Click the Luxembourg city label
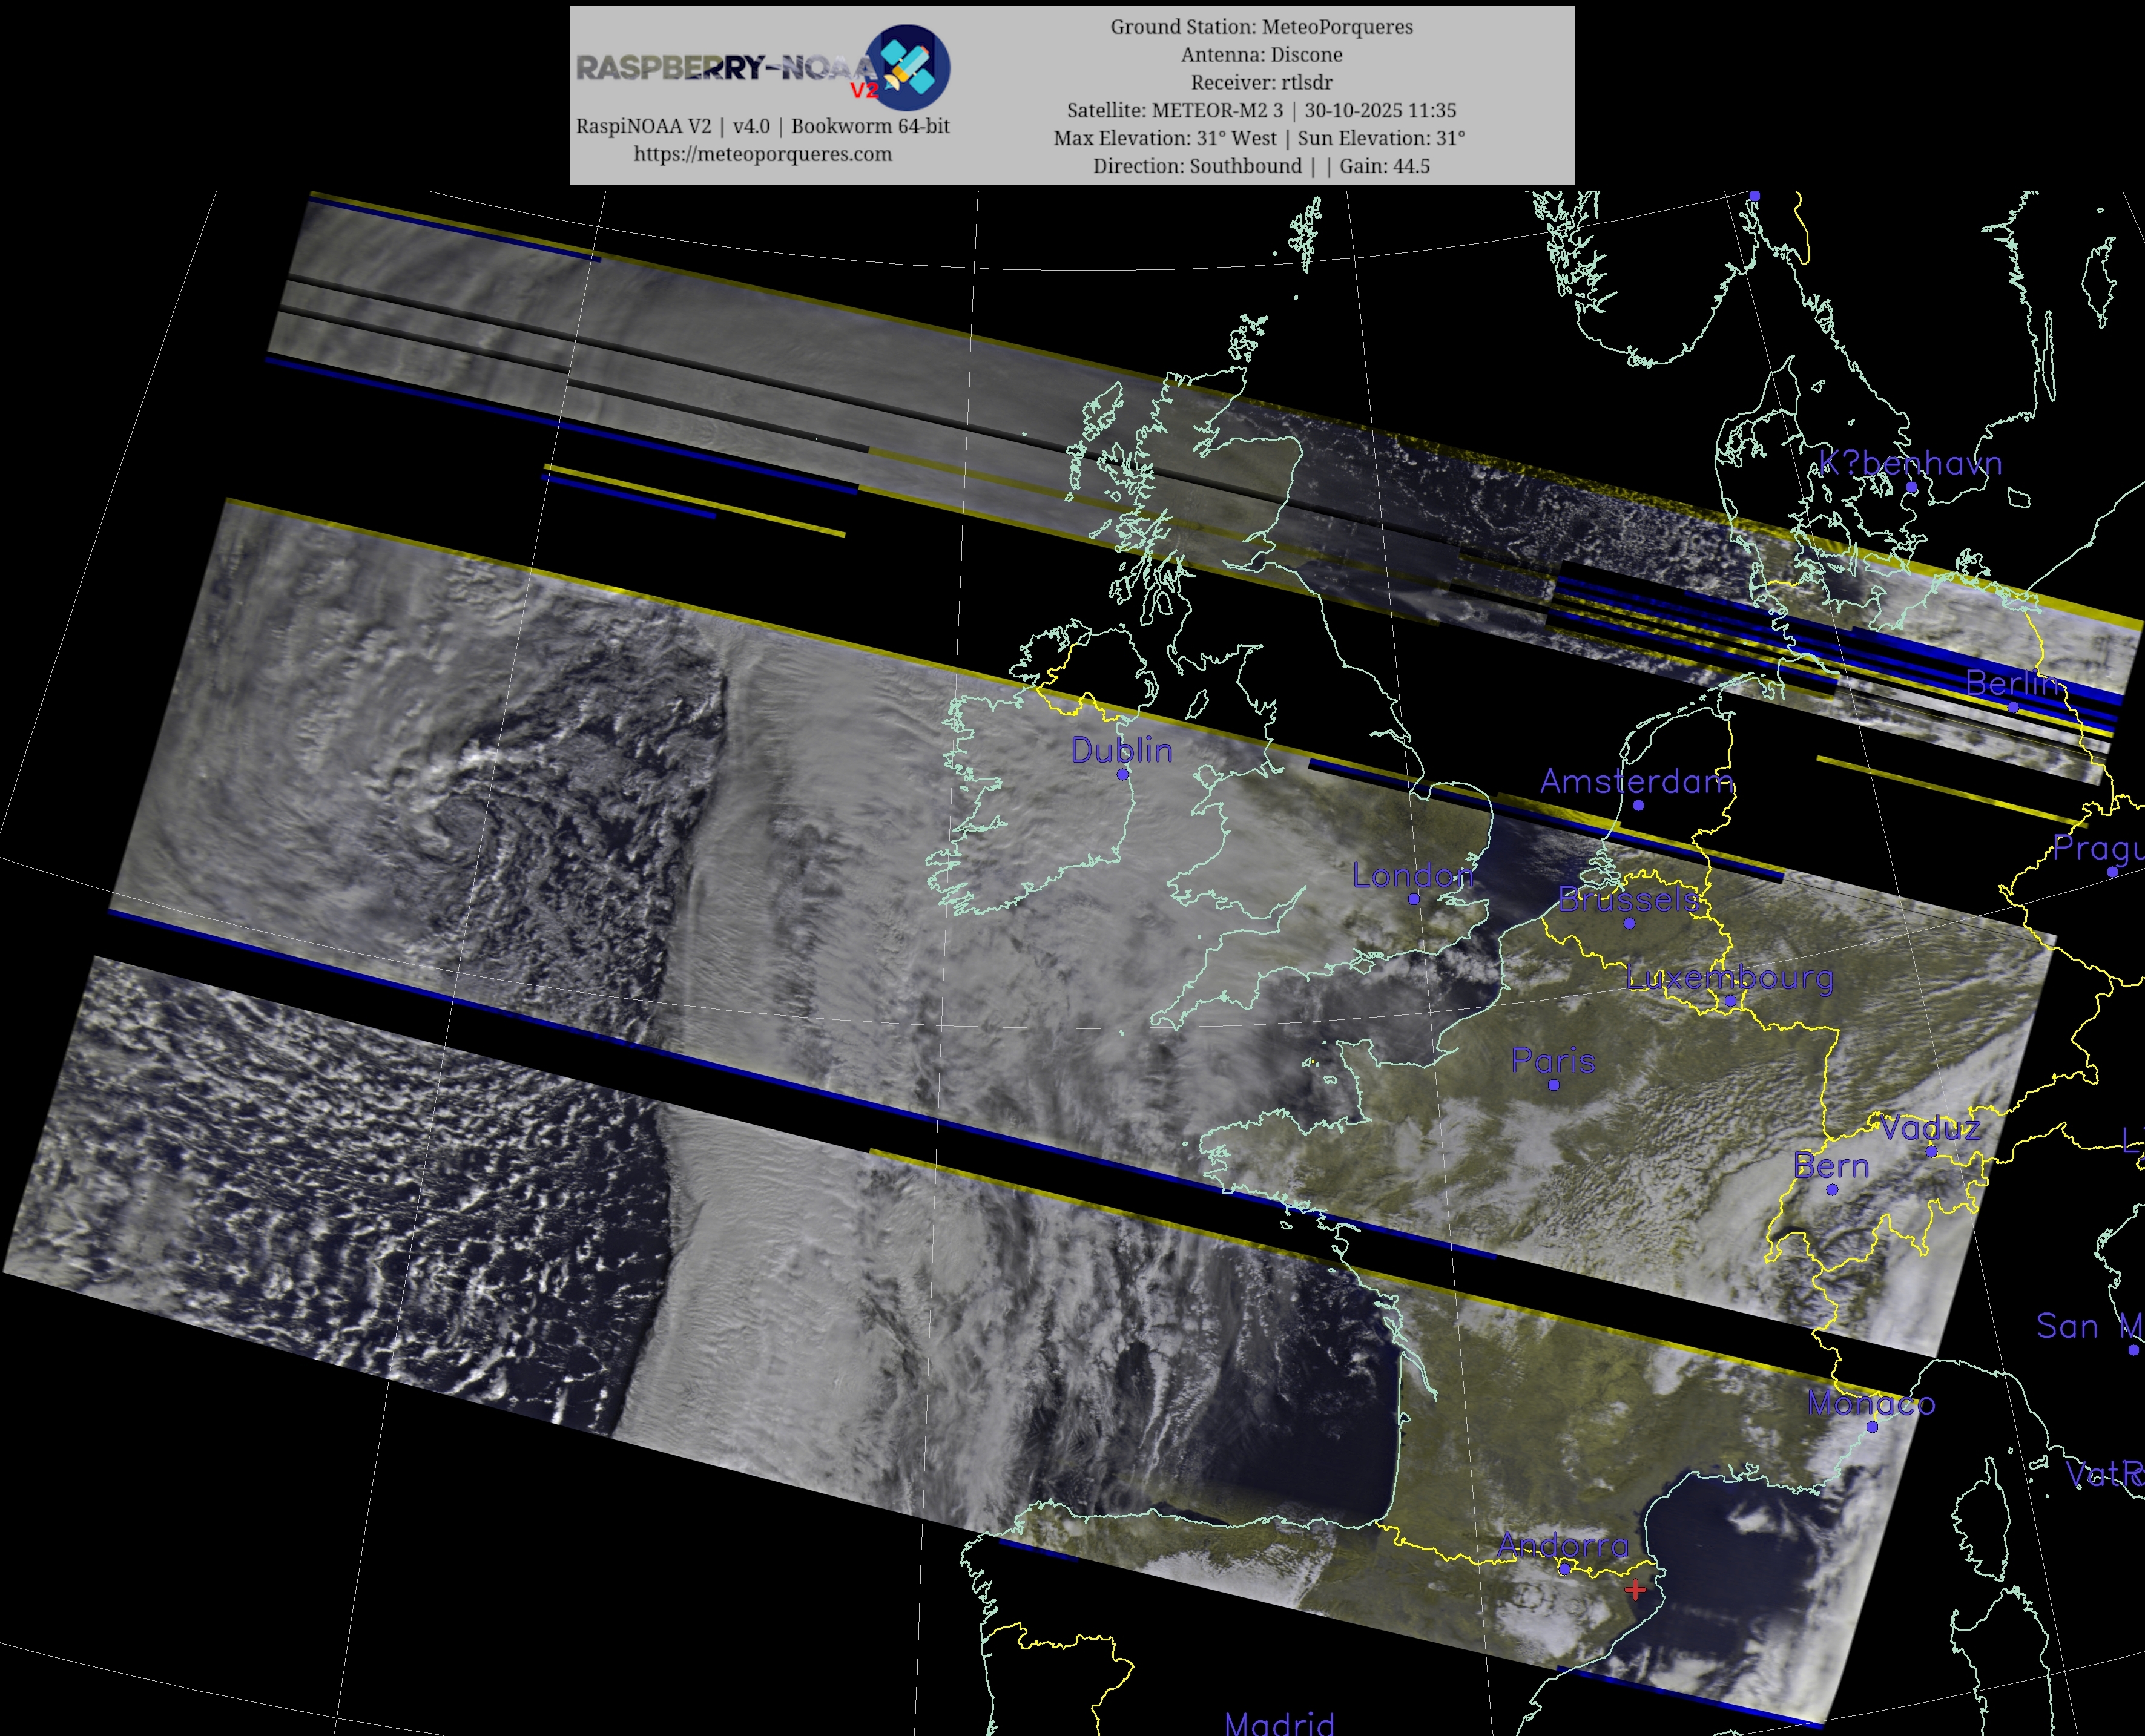This screenshot has width=2145, height=1736. click(1730, 977)
